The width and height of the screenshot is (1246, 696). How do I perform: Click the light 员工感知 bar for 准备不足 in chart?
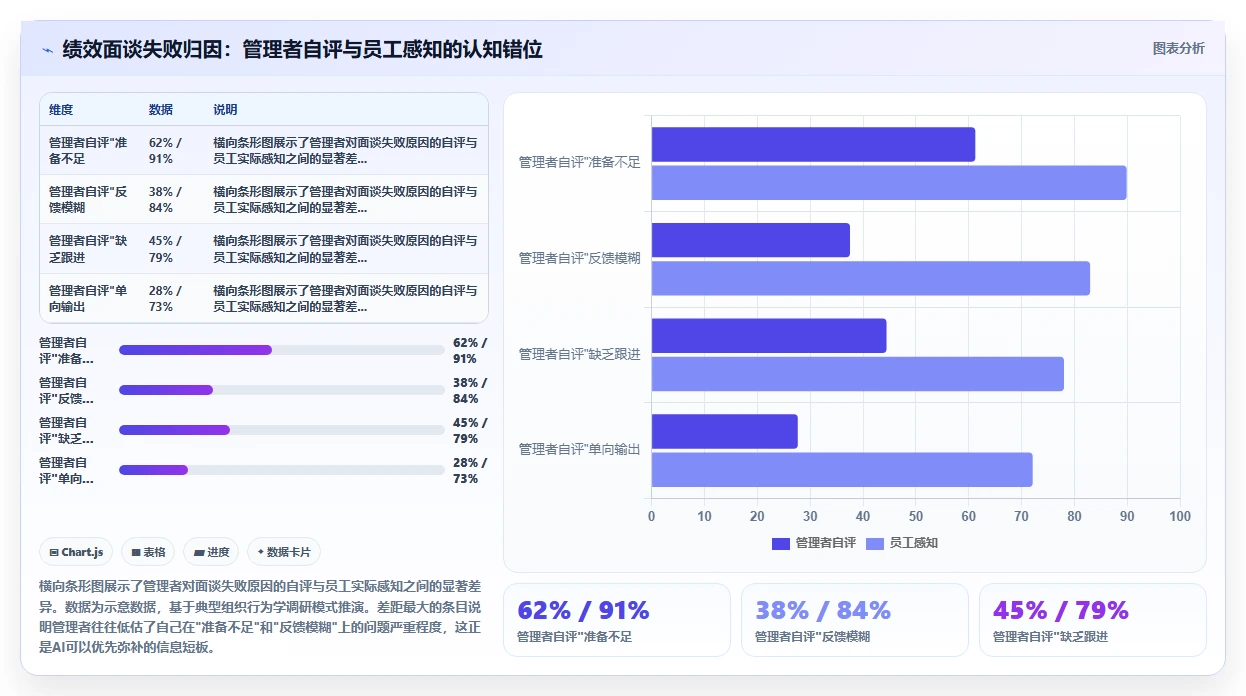pos(889,183)
